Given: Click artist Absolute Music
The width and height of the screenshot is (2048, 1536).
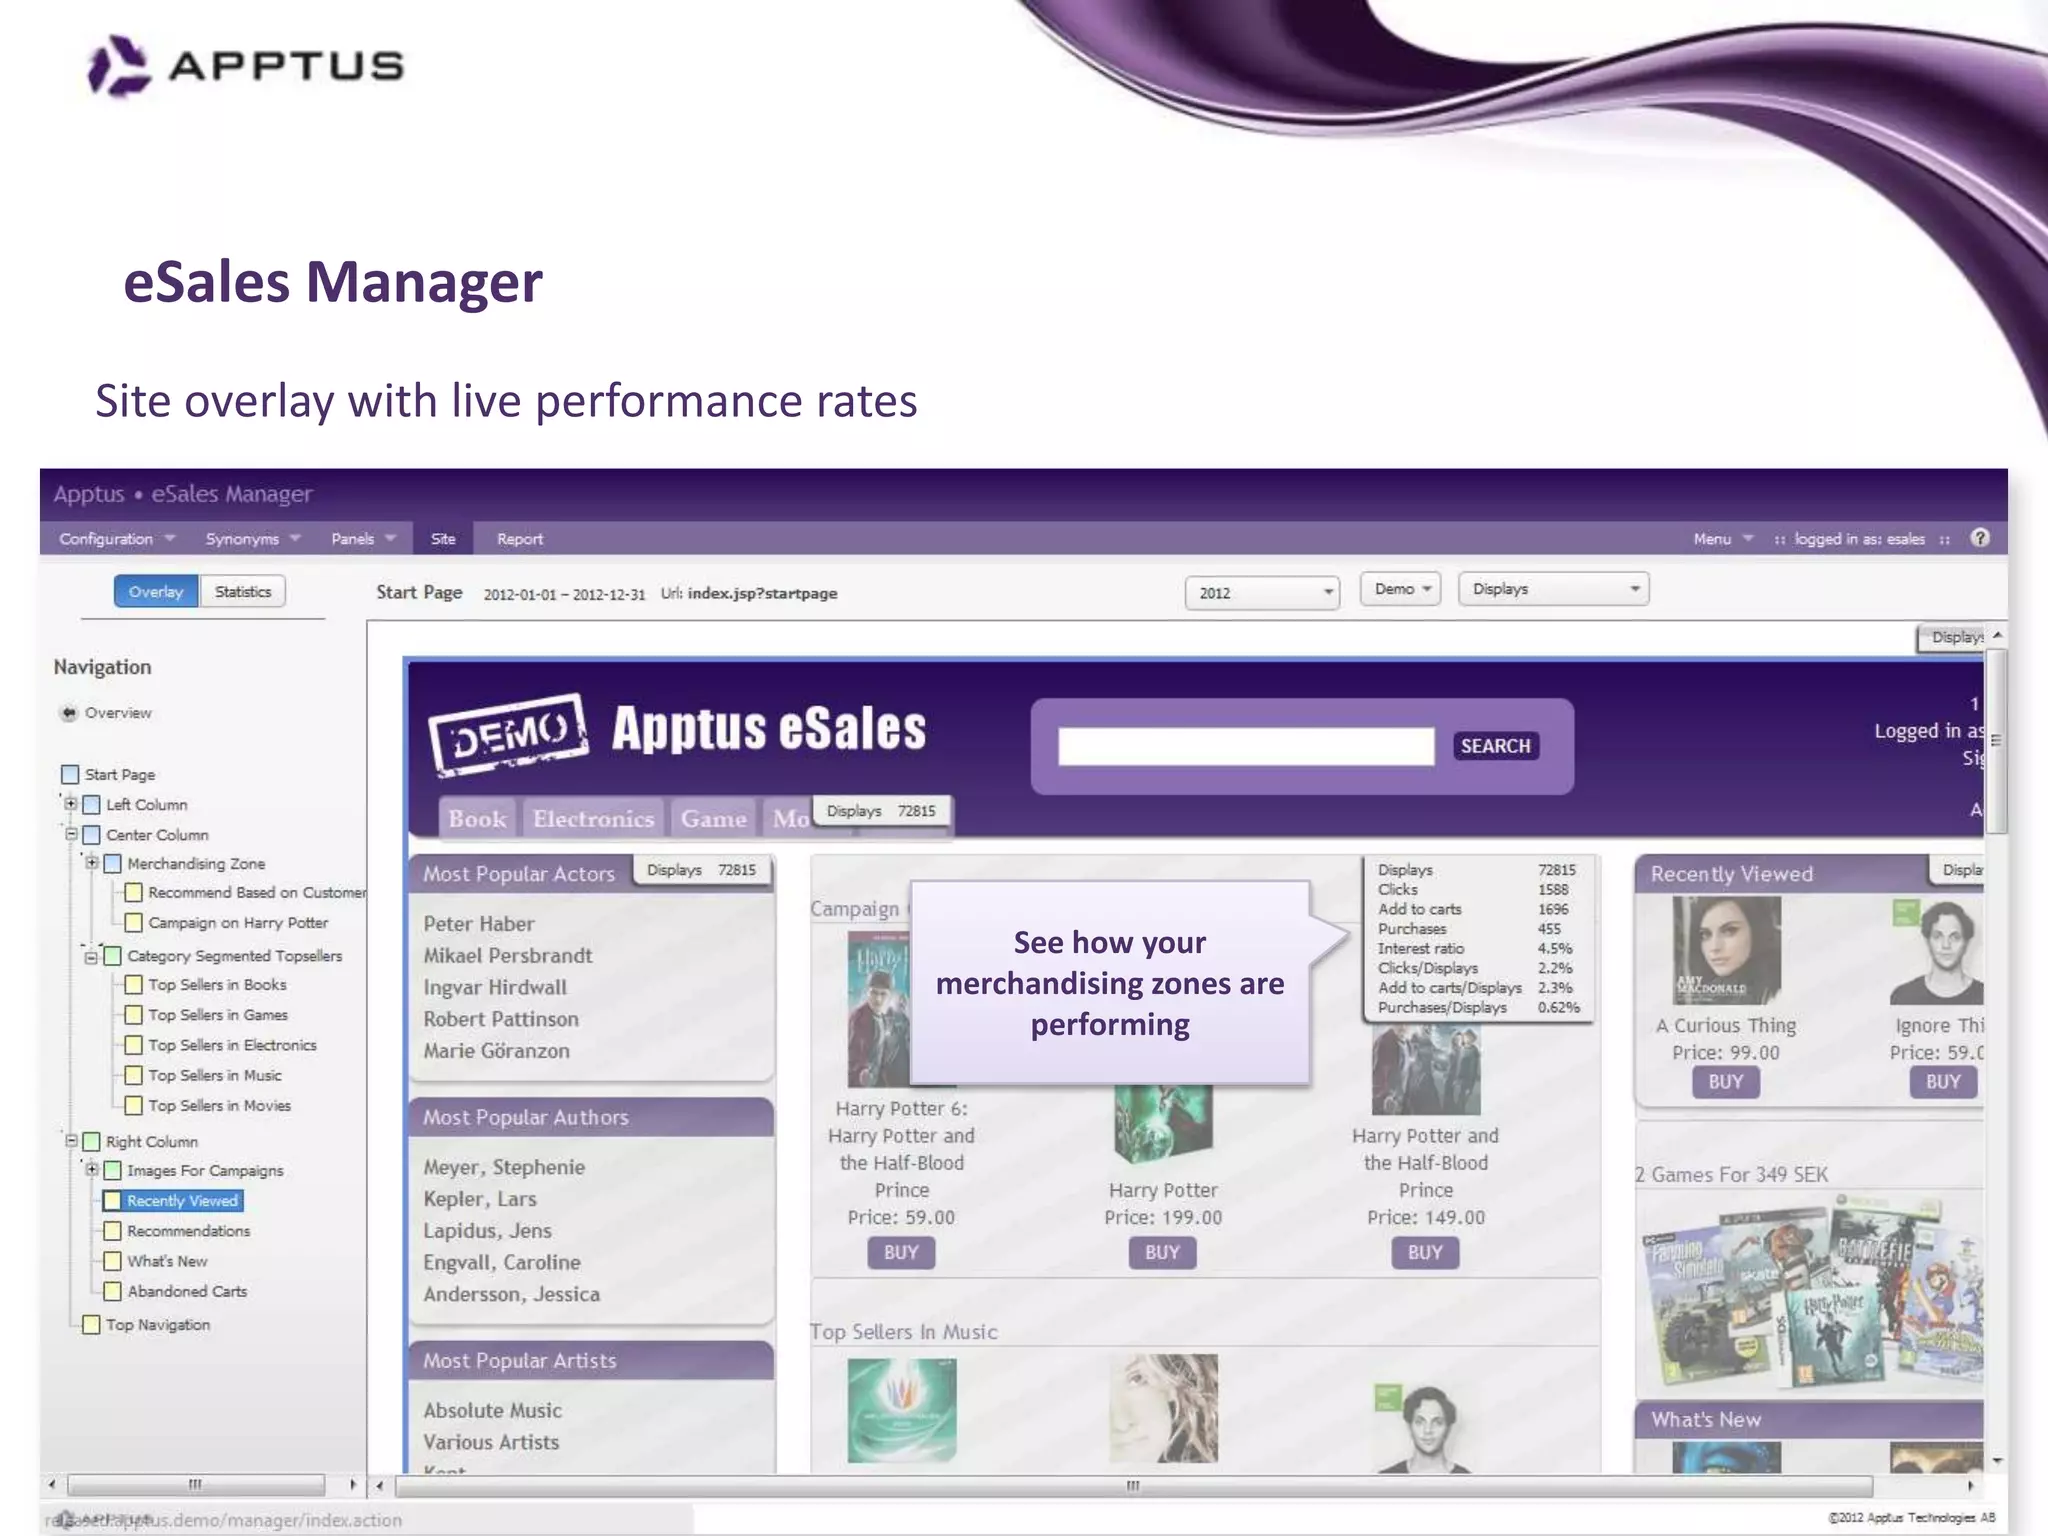Looking at the screenshot, I should (x=492, y=1410).
